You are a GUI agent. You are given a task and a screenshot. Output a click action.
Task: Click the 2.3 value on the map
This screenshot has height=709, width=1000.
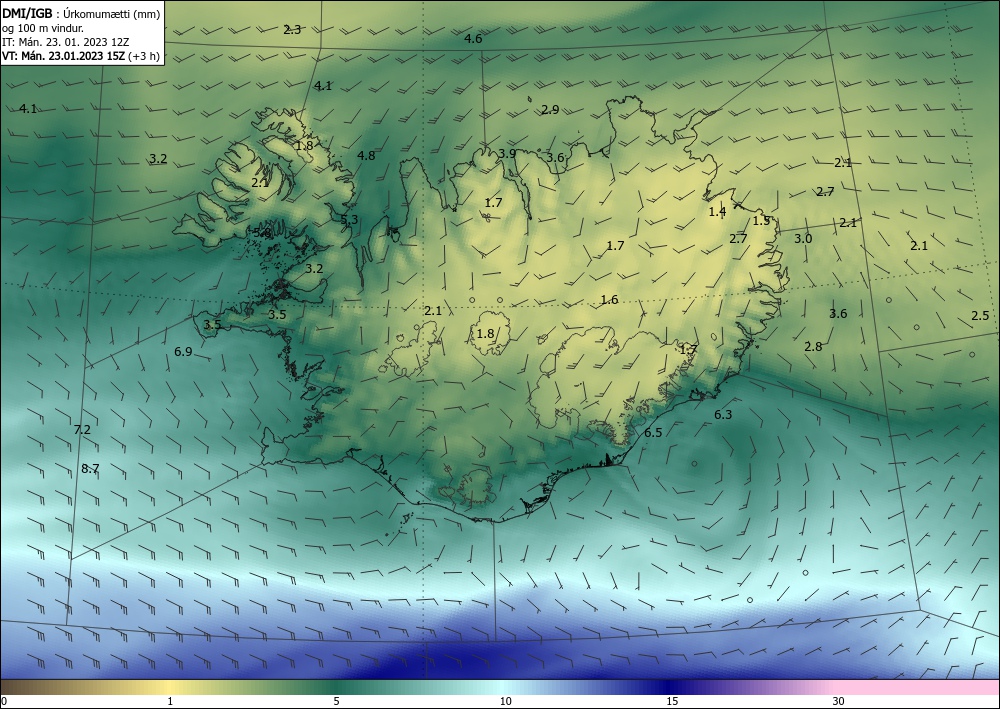292,29
